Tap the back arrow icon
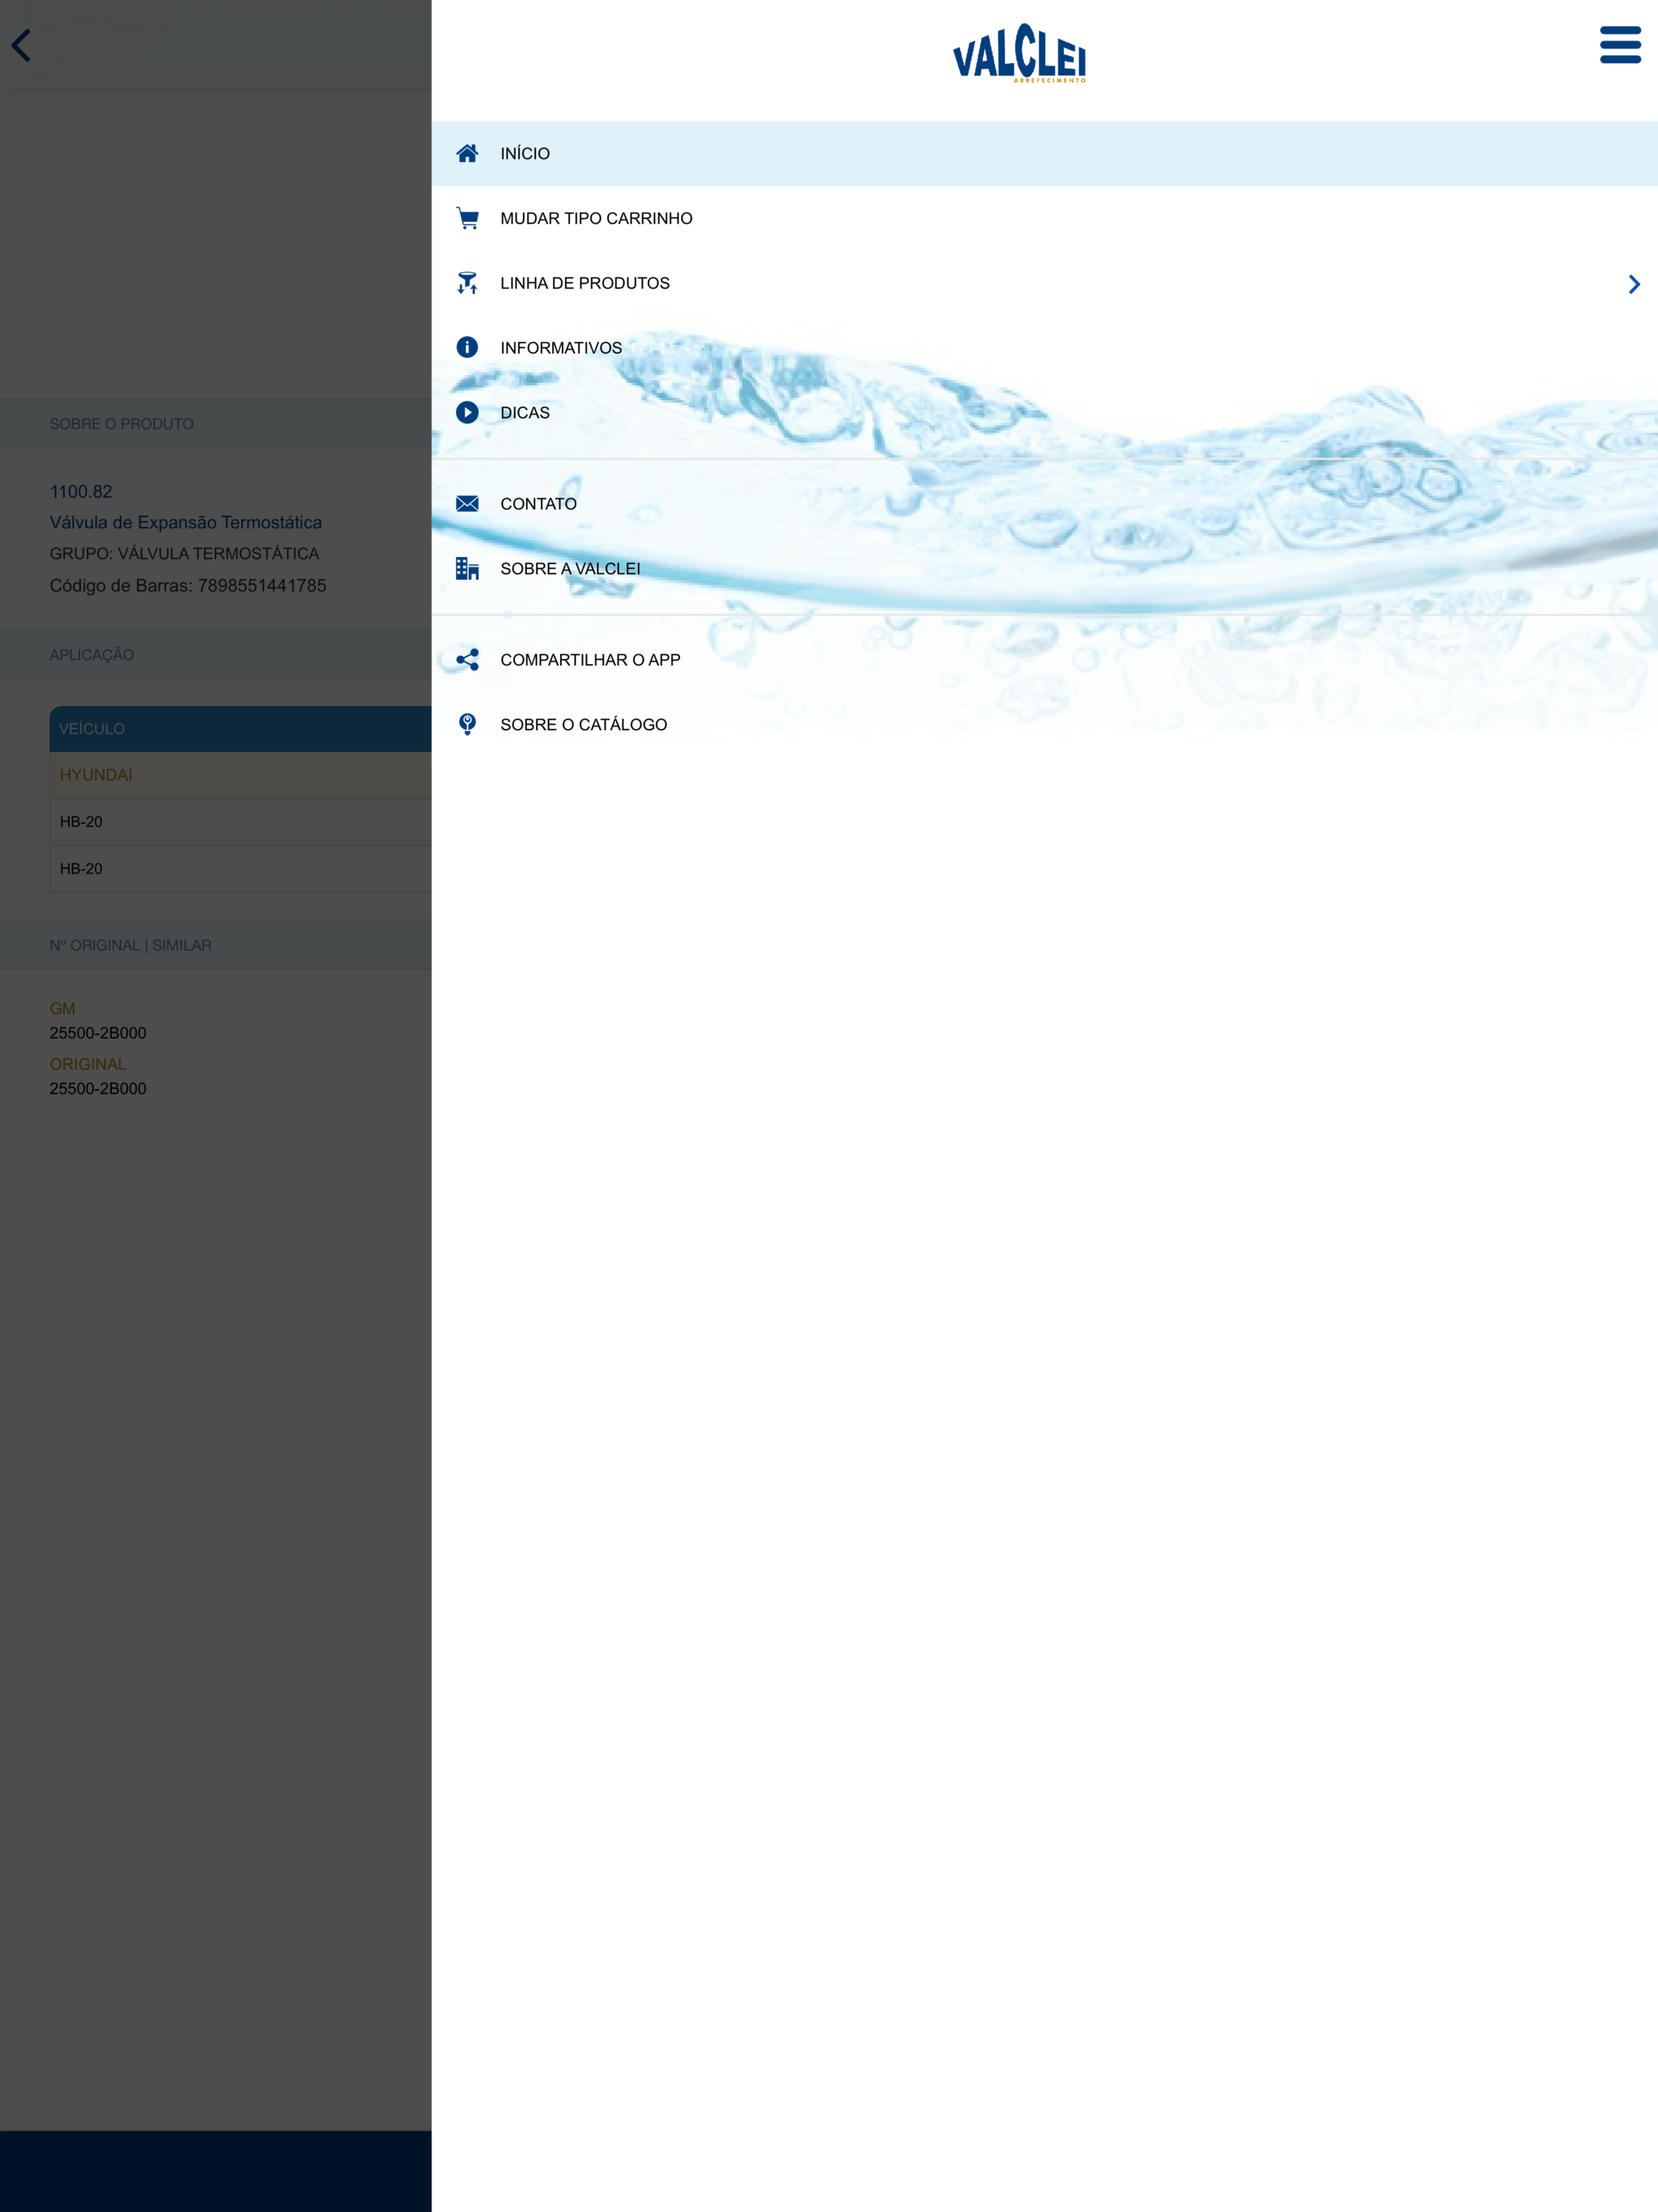The height and width of the screenshot is (2212, 1658). [21, 45]
